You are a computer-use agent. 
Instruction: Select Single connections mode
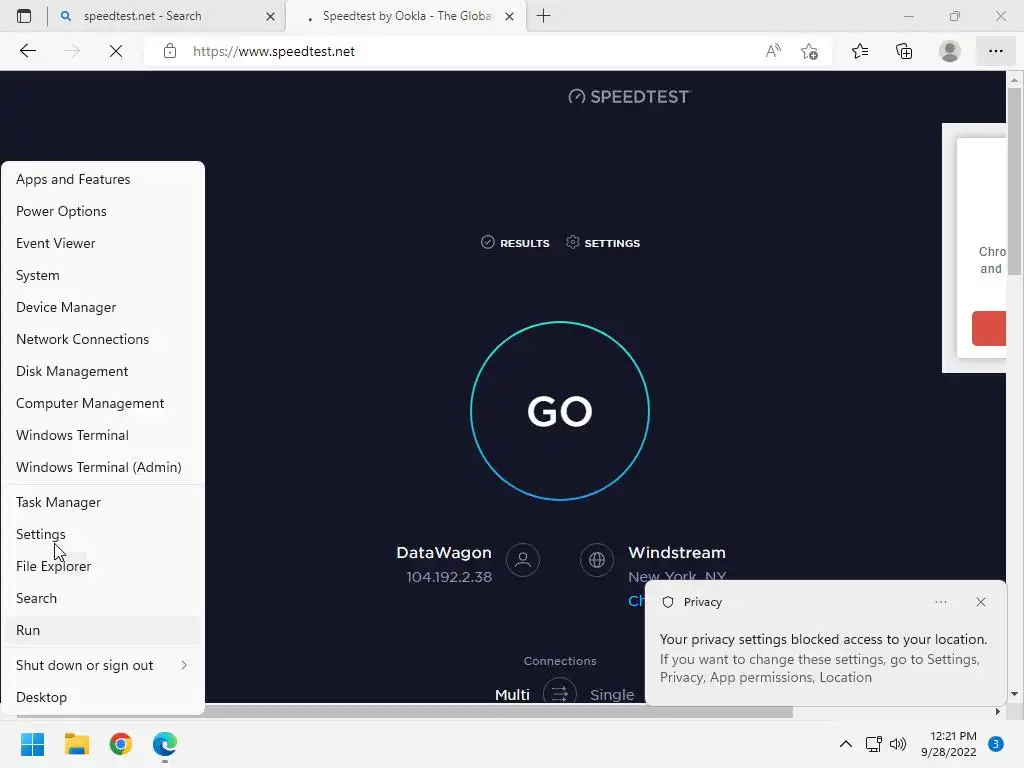pos(612,694)
